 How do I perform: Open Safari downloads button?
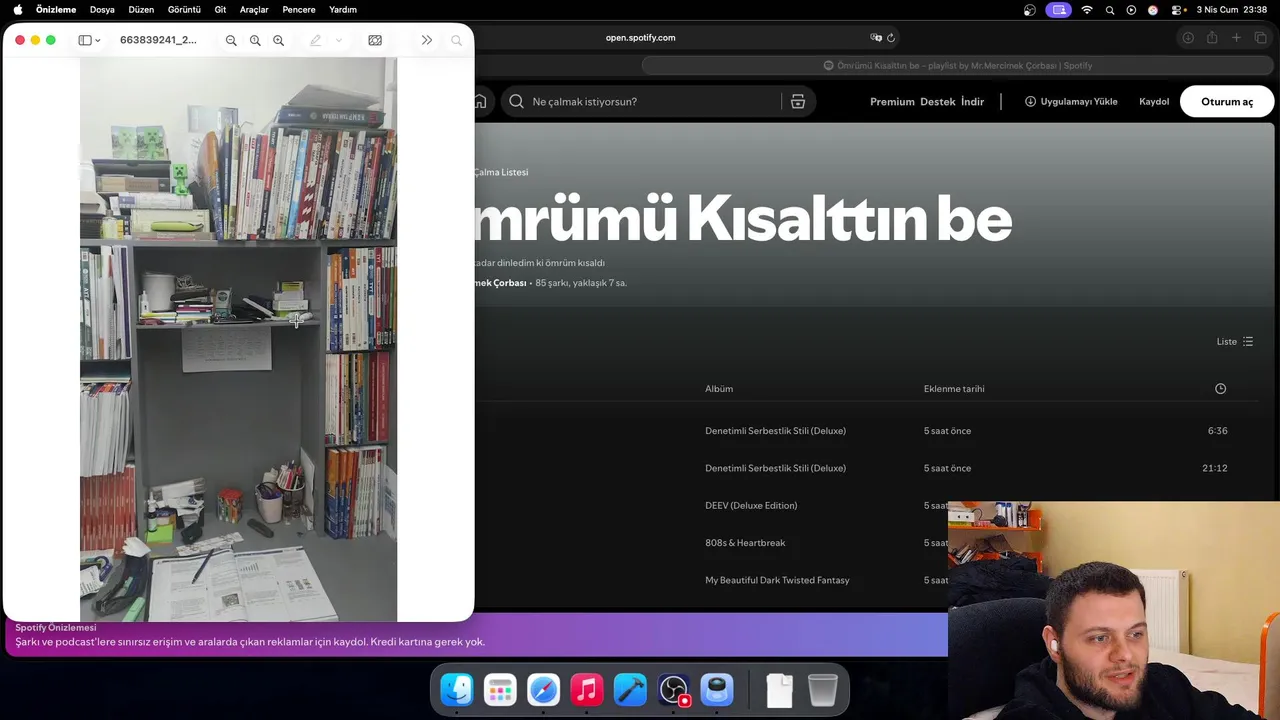click(1188, 38)
